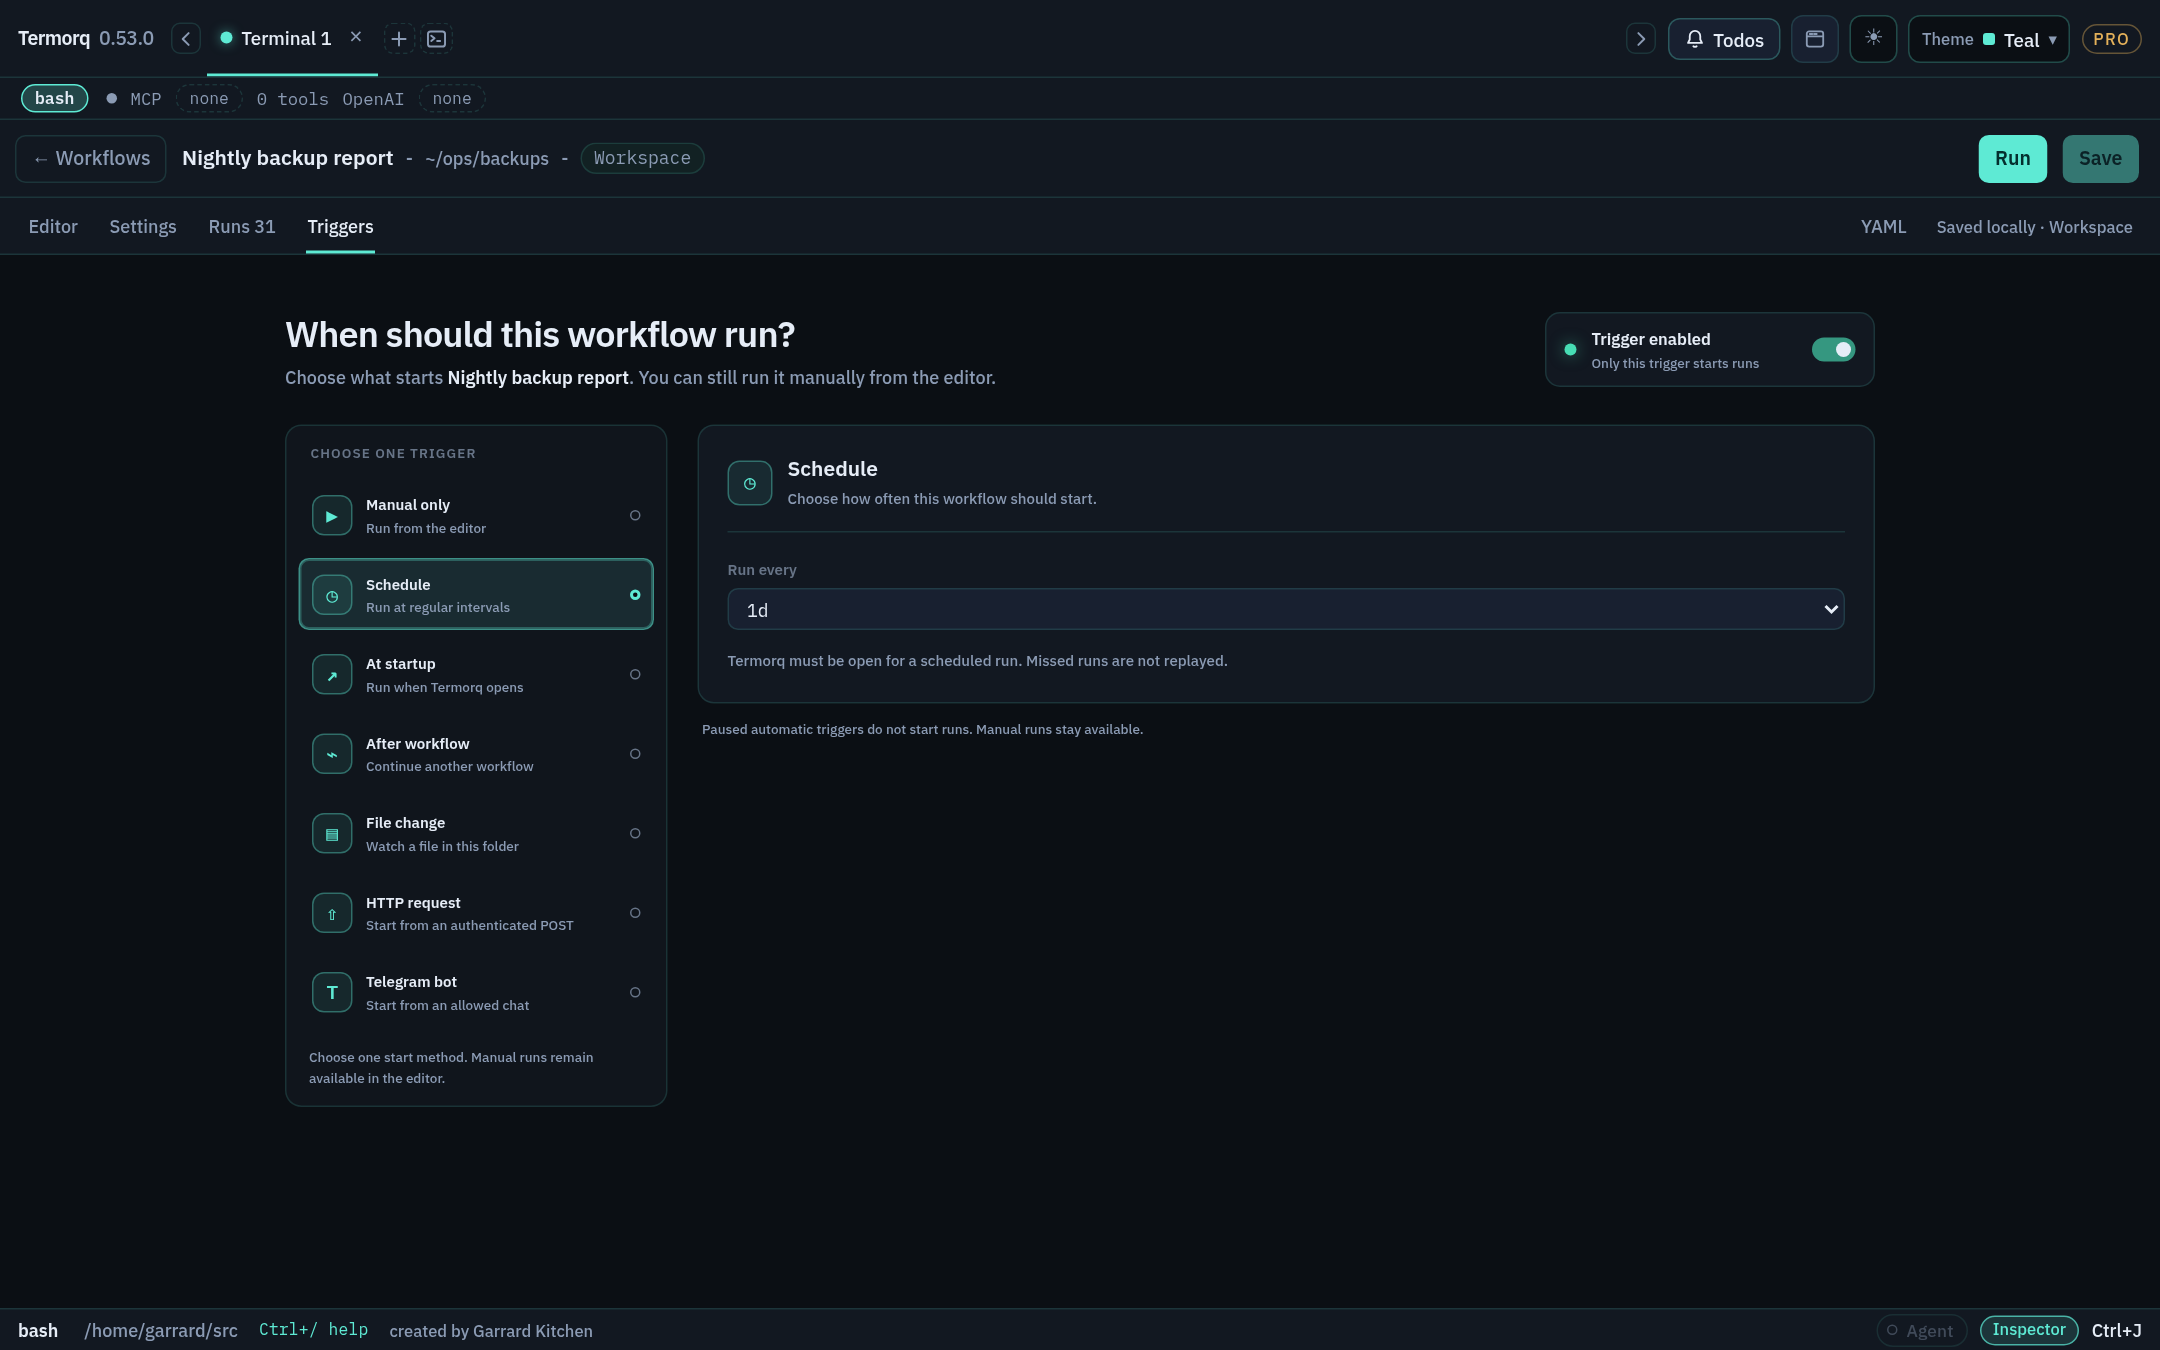Click the After workflow chain icon
Viewport: 2160px width, 1350px height.
(332, 754)
